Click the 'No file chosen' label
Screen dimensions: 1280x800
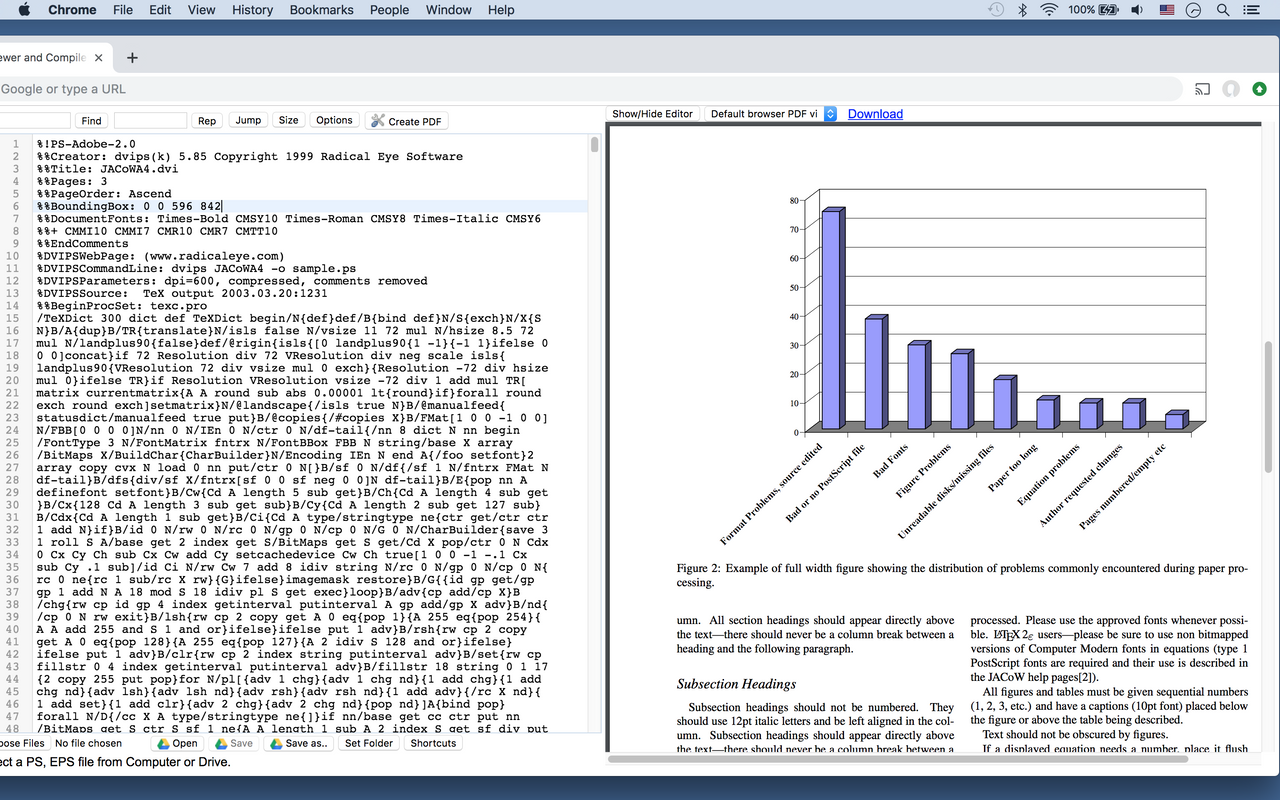click(x=90, y=743)
